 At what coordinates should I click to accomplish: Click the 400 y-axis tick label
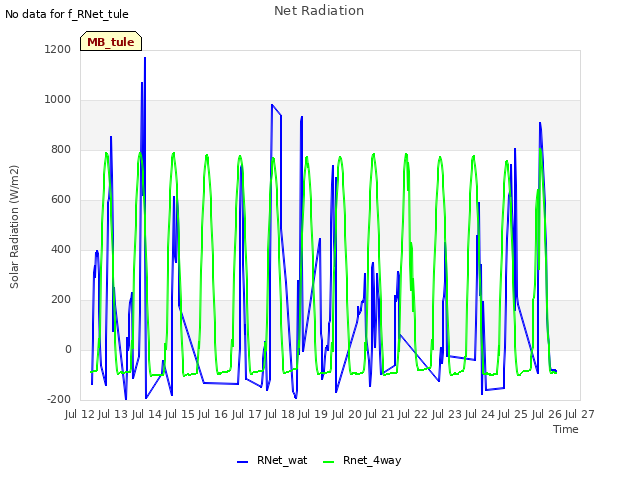pos(61,249)
